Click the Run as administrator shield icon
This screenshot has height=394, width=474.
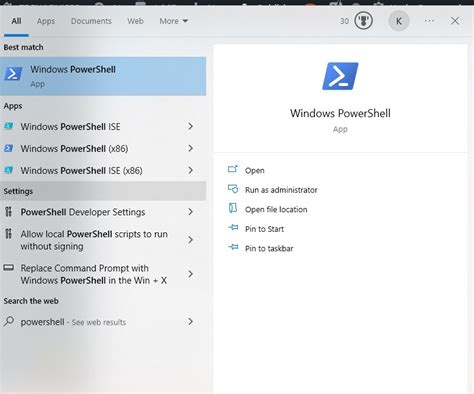click(x=233, y=189)
